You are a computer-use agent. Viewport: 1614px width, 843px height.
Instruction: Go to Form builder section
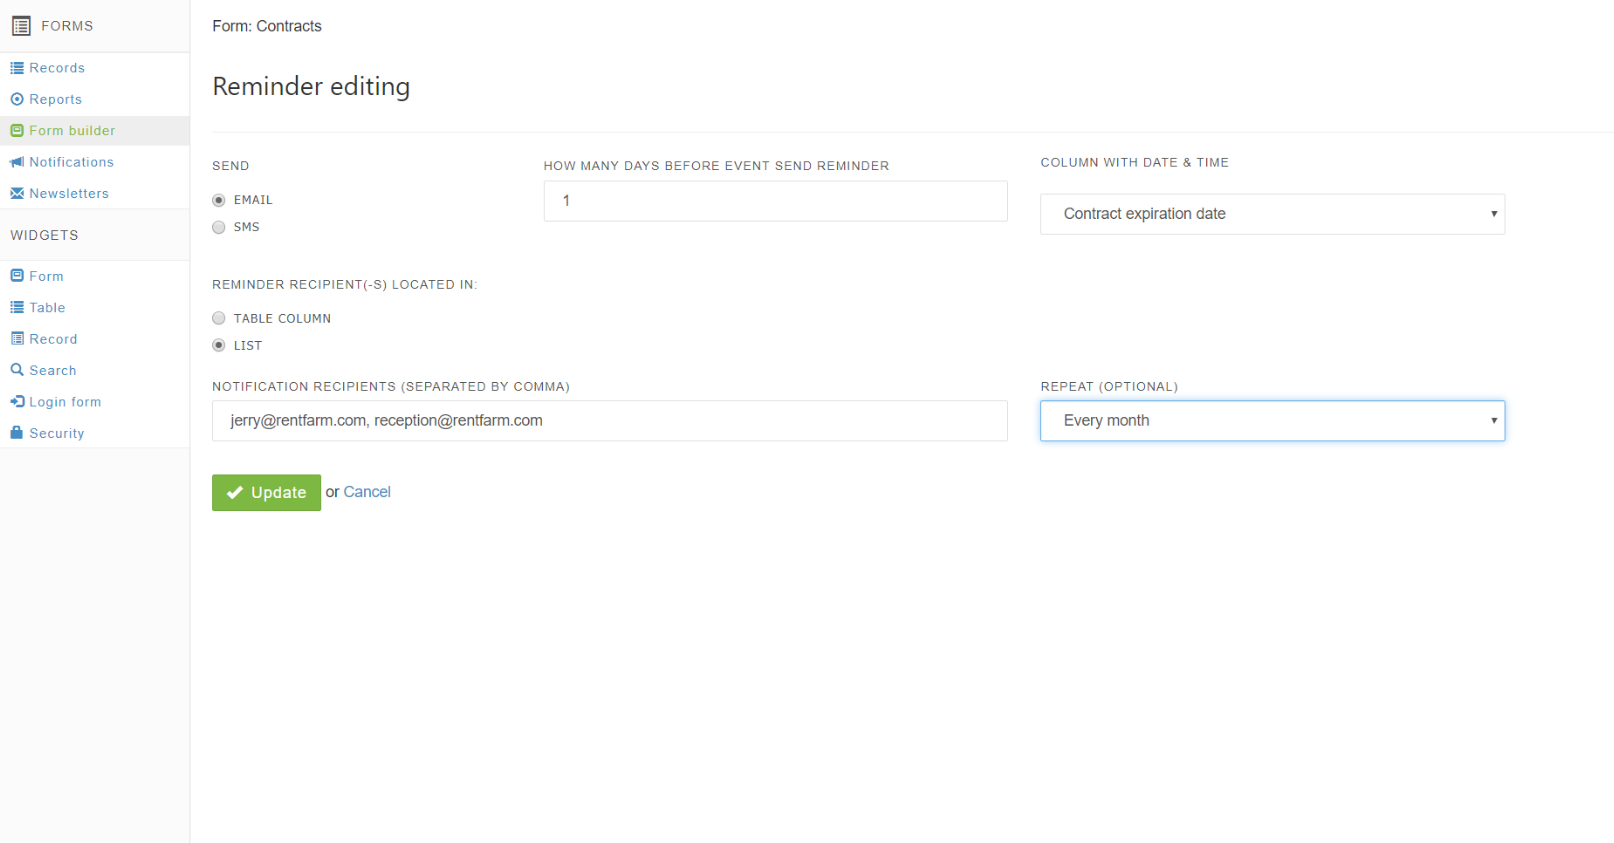click(72, 131)
